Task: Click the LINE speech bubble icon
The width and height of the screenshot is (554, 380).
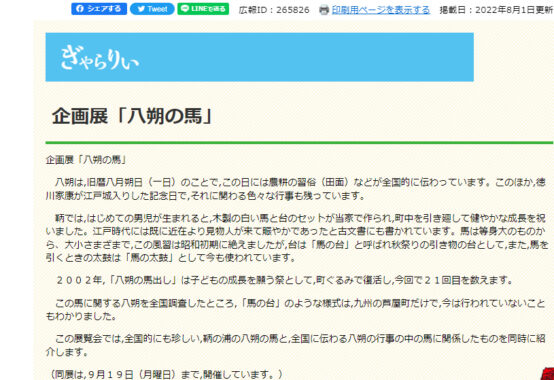Action: coord(185,9)
